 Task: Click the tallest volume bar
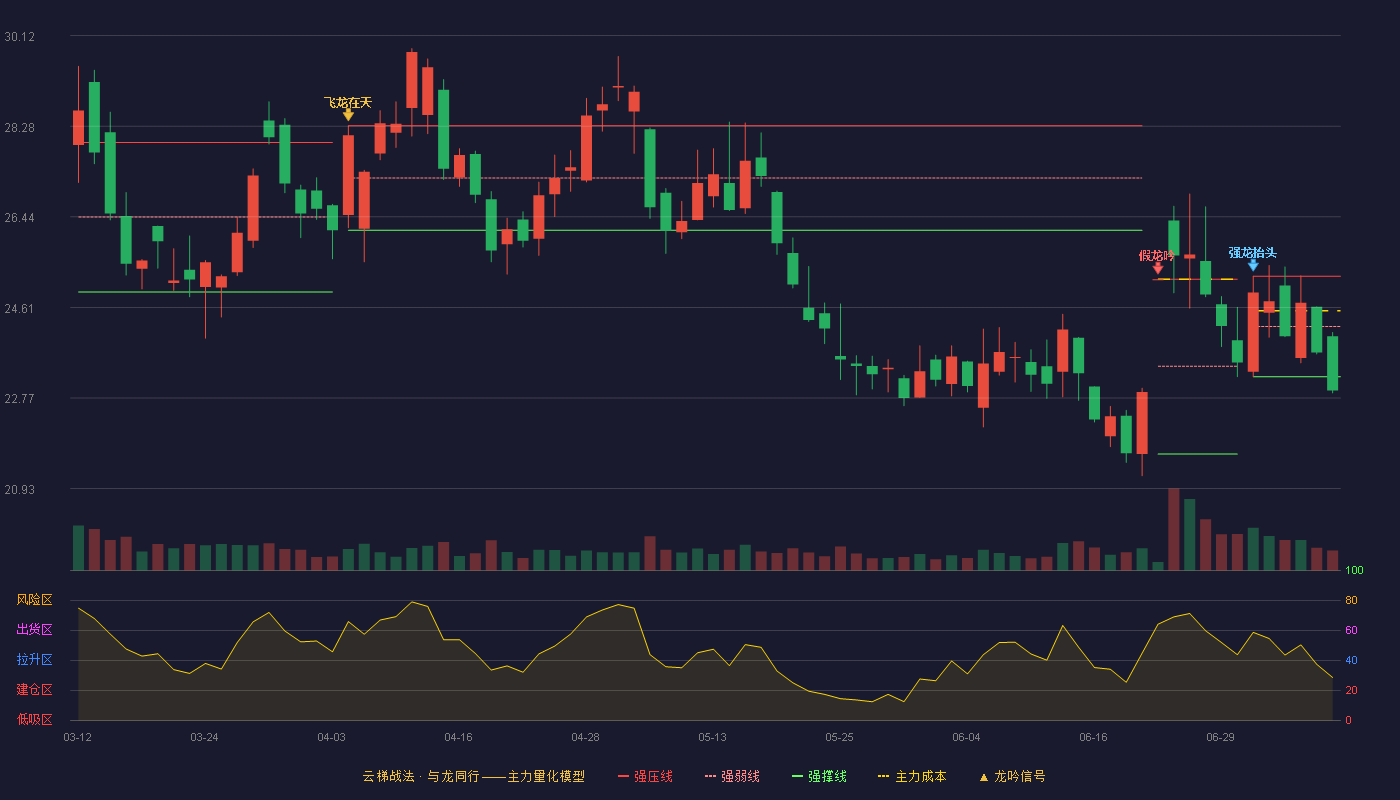[1174, 529]
